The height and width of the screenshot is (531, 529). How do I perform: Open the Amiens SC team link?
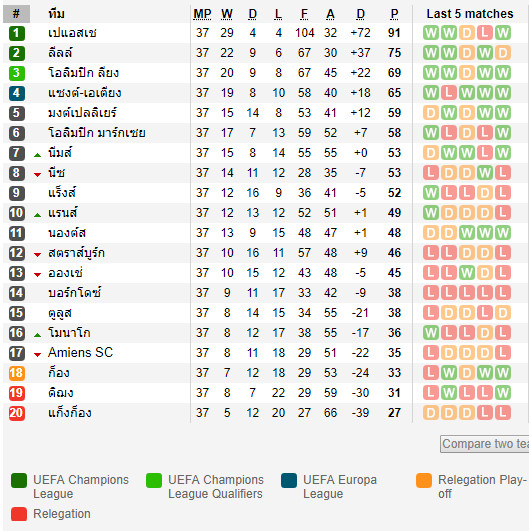click(80, 353)
